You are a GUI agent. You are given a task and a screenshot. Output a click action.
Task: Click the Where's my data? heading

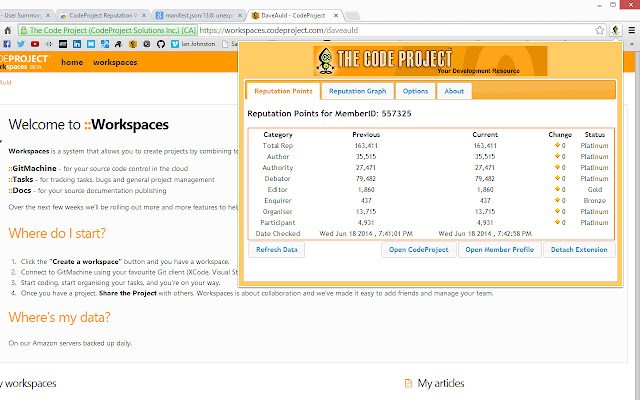pos(60,318)
